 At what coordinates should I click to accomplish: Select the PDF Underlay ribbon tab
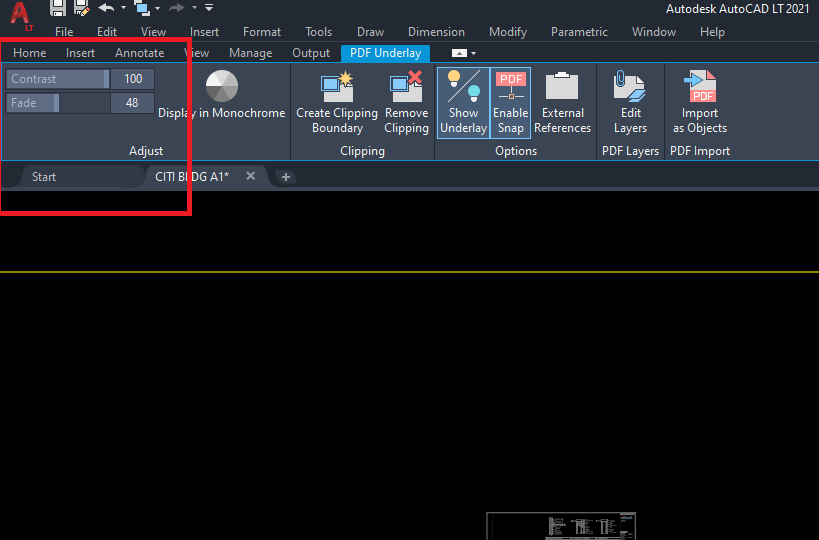click(385, 53)
